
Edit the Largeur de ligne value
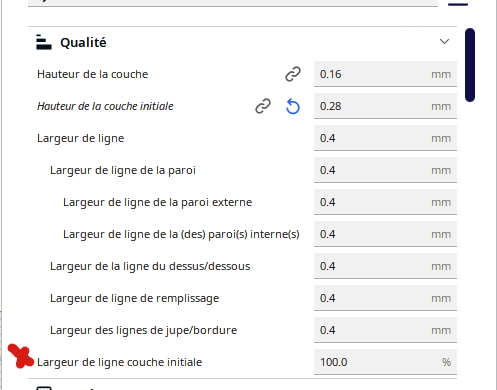click(x=385, y=138)
